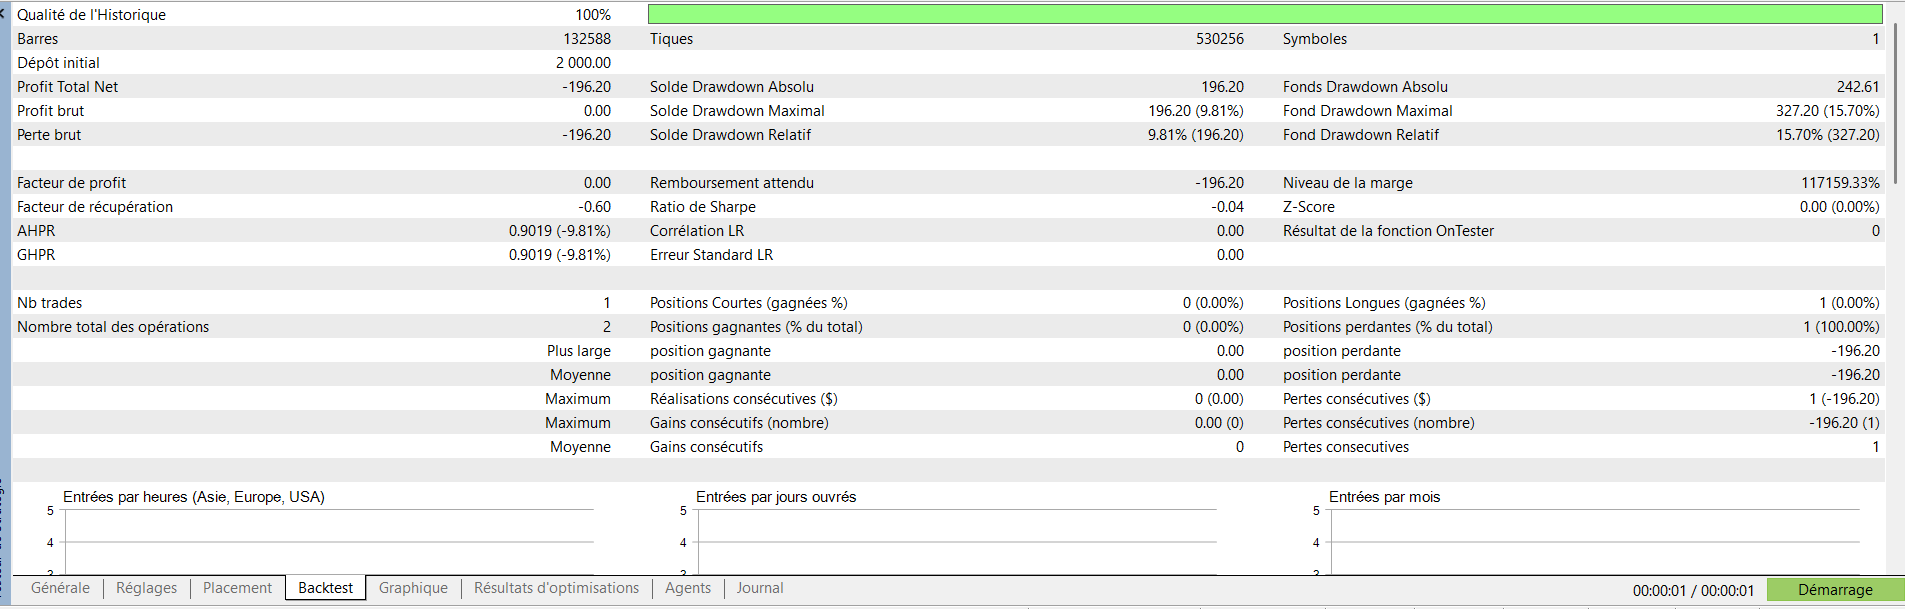Image resolution: width=1905 pixels, height=609 pixels.
Task: Close the strategy tester panel
Action: pyautogui.click(x=3, y=14)
